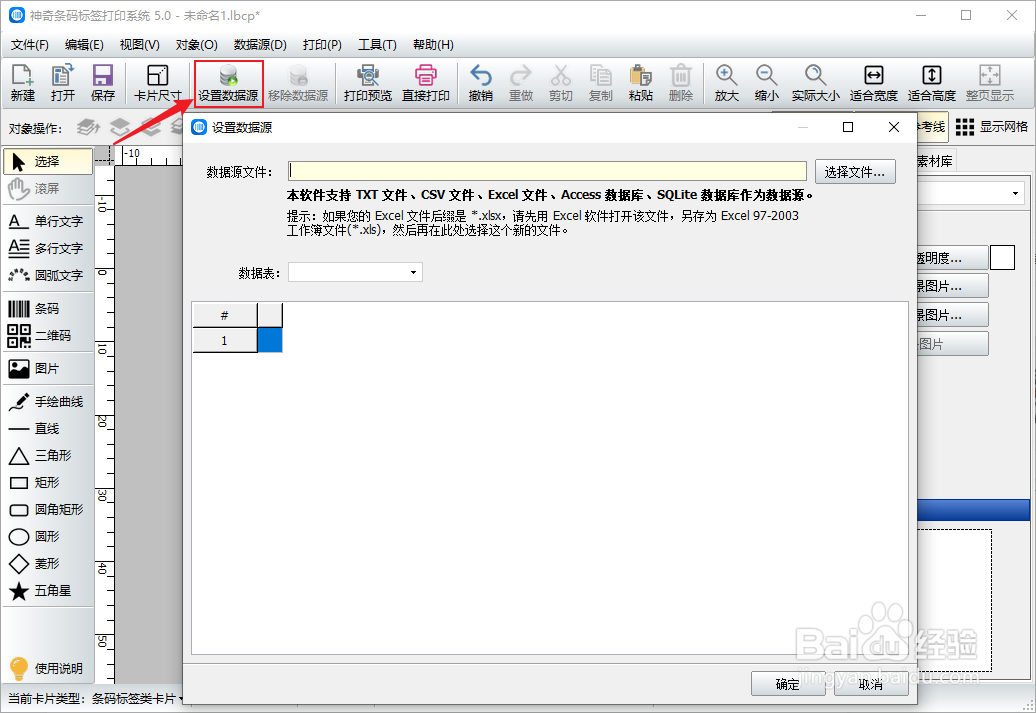
Task: Select the 直线 line tool
Action: tap(48, 429)
